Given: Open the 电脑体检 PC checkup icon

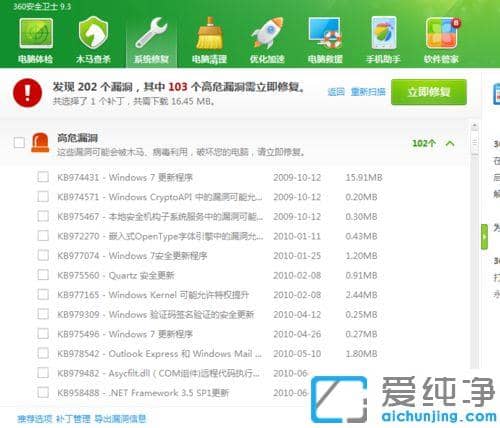Looking at the screenshot, I should point(36,41).
